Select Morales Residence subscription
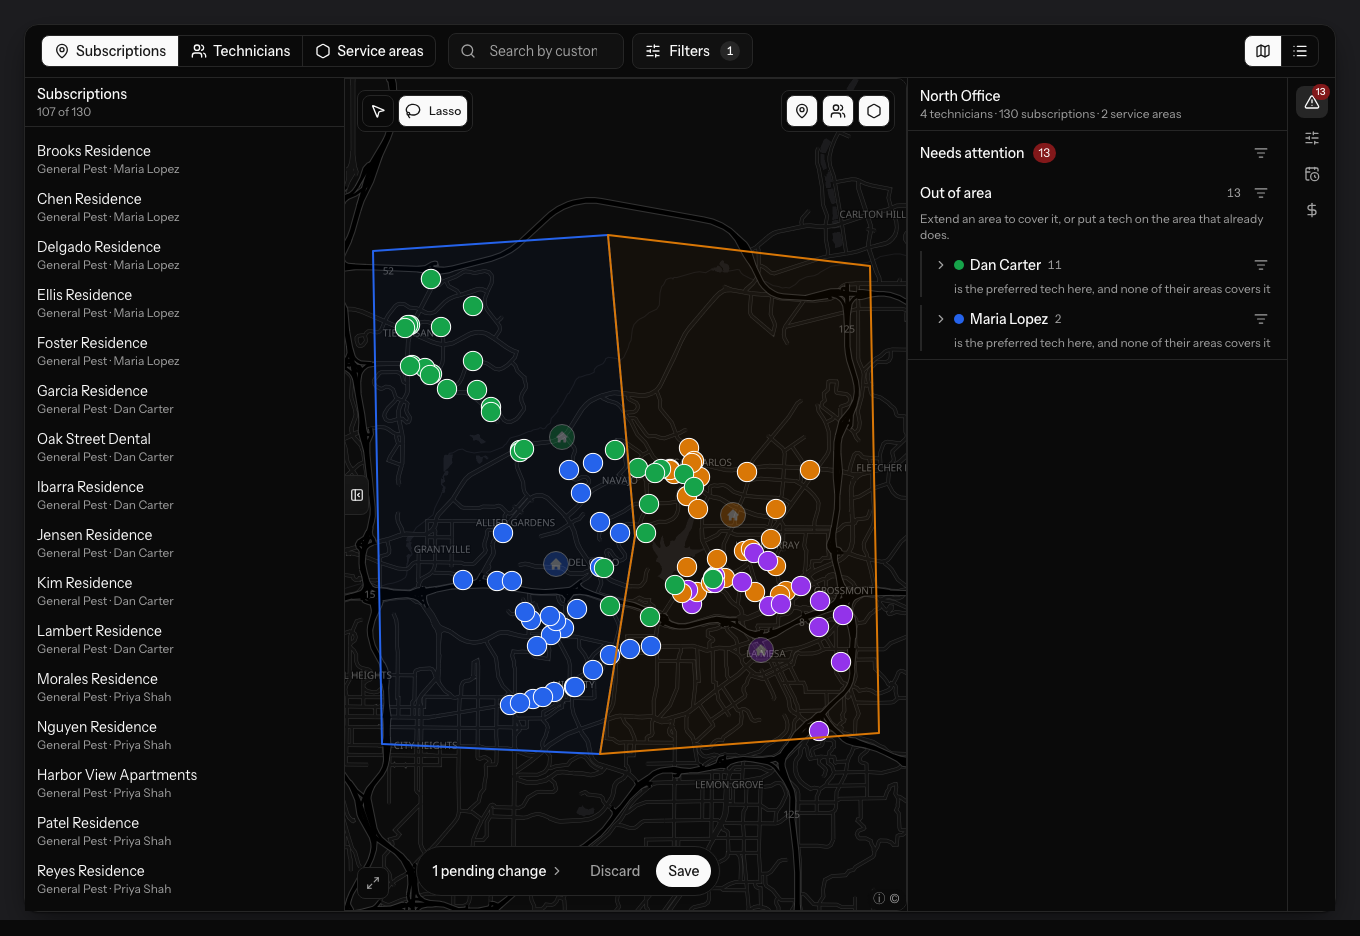 [185, 687]
